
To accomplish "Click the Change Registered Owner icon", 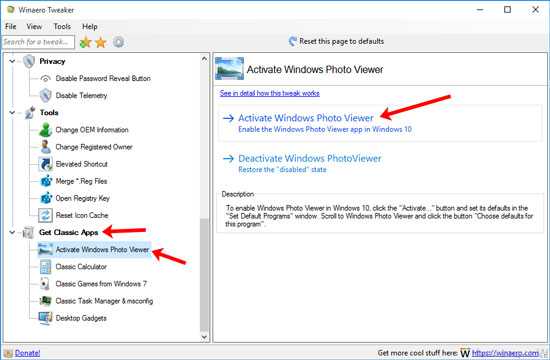I will click(x=46, y=147).
